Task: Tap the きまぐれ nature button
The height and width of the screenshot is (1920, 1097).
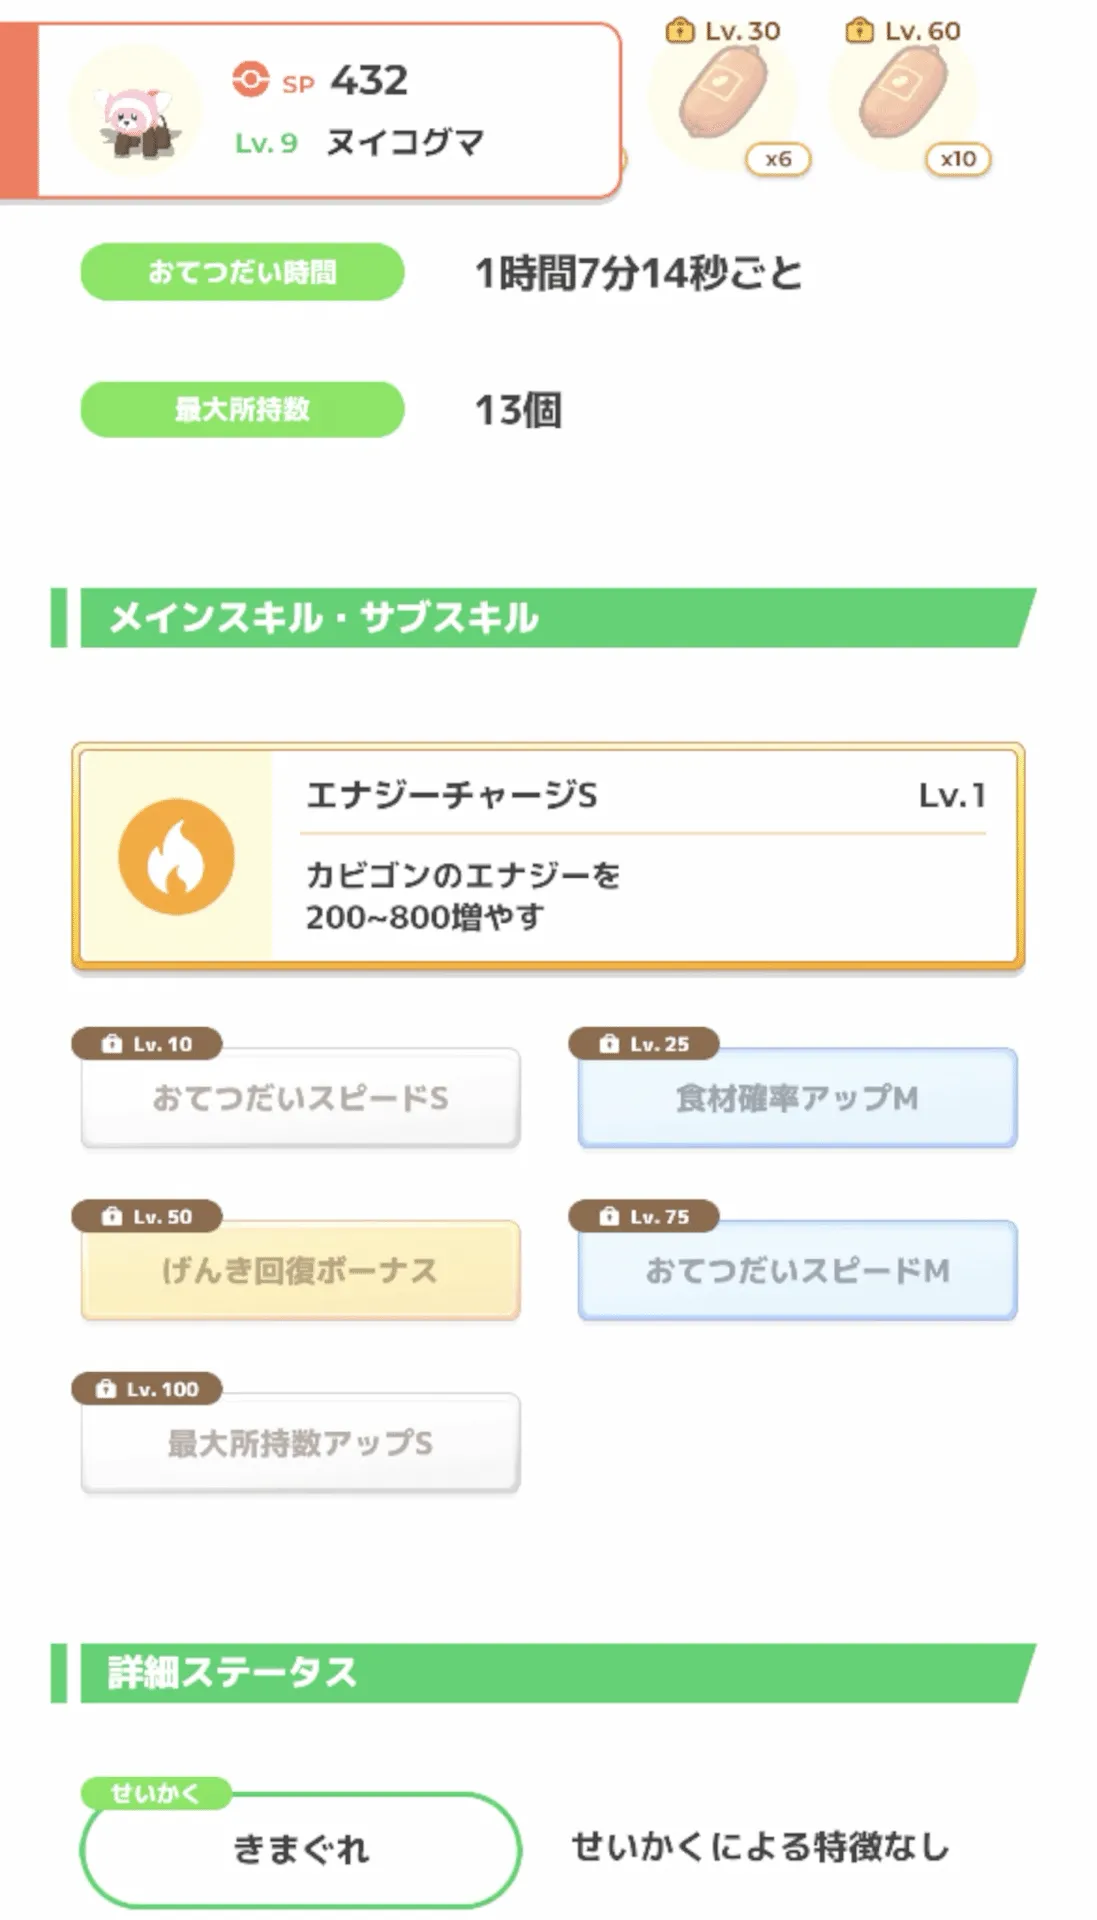Action: pyautogui.click(x=300, y=1849)
